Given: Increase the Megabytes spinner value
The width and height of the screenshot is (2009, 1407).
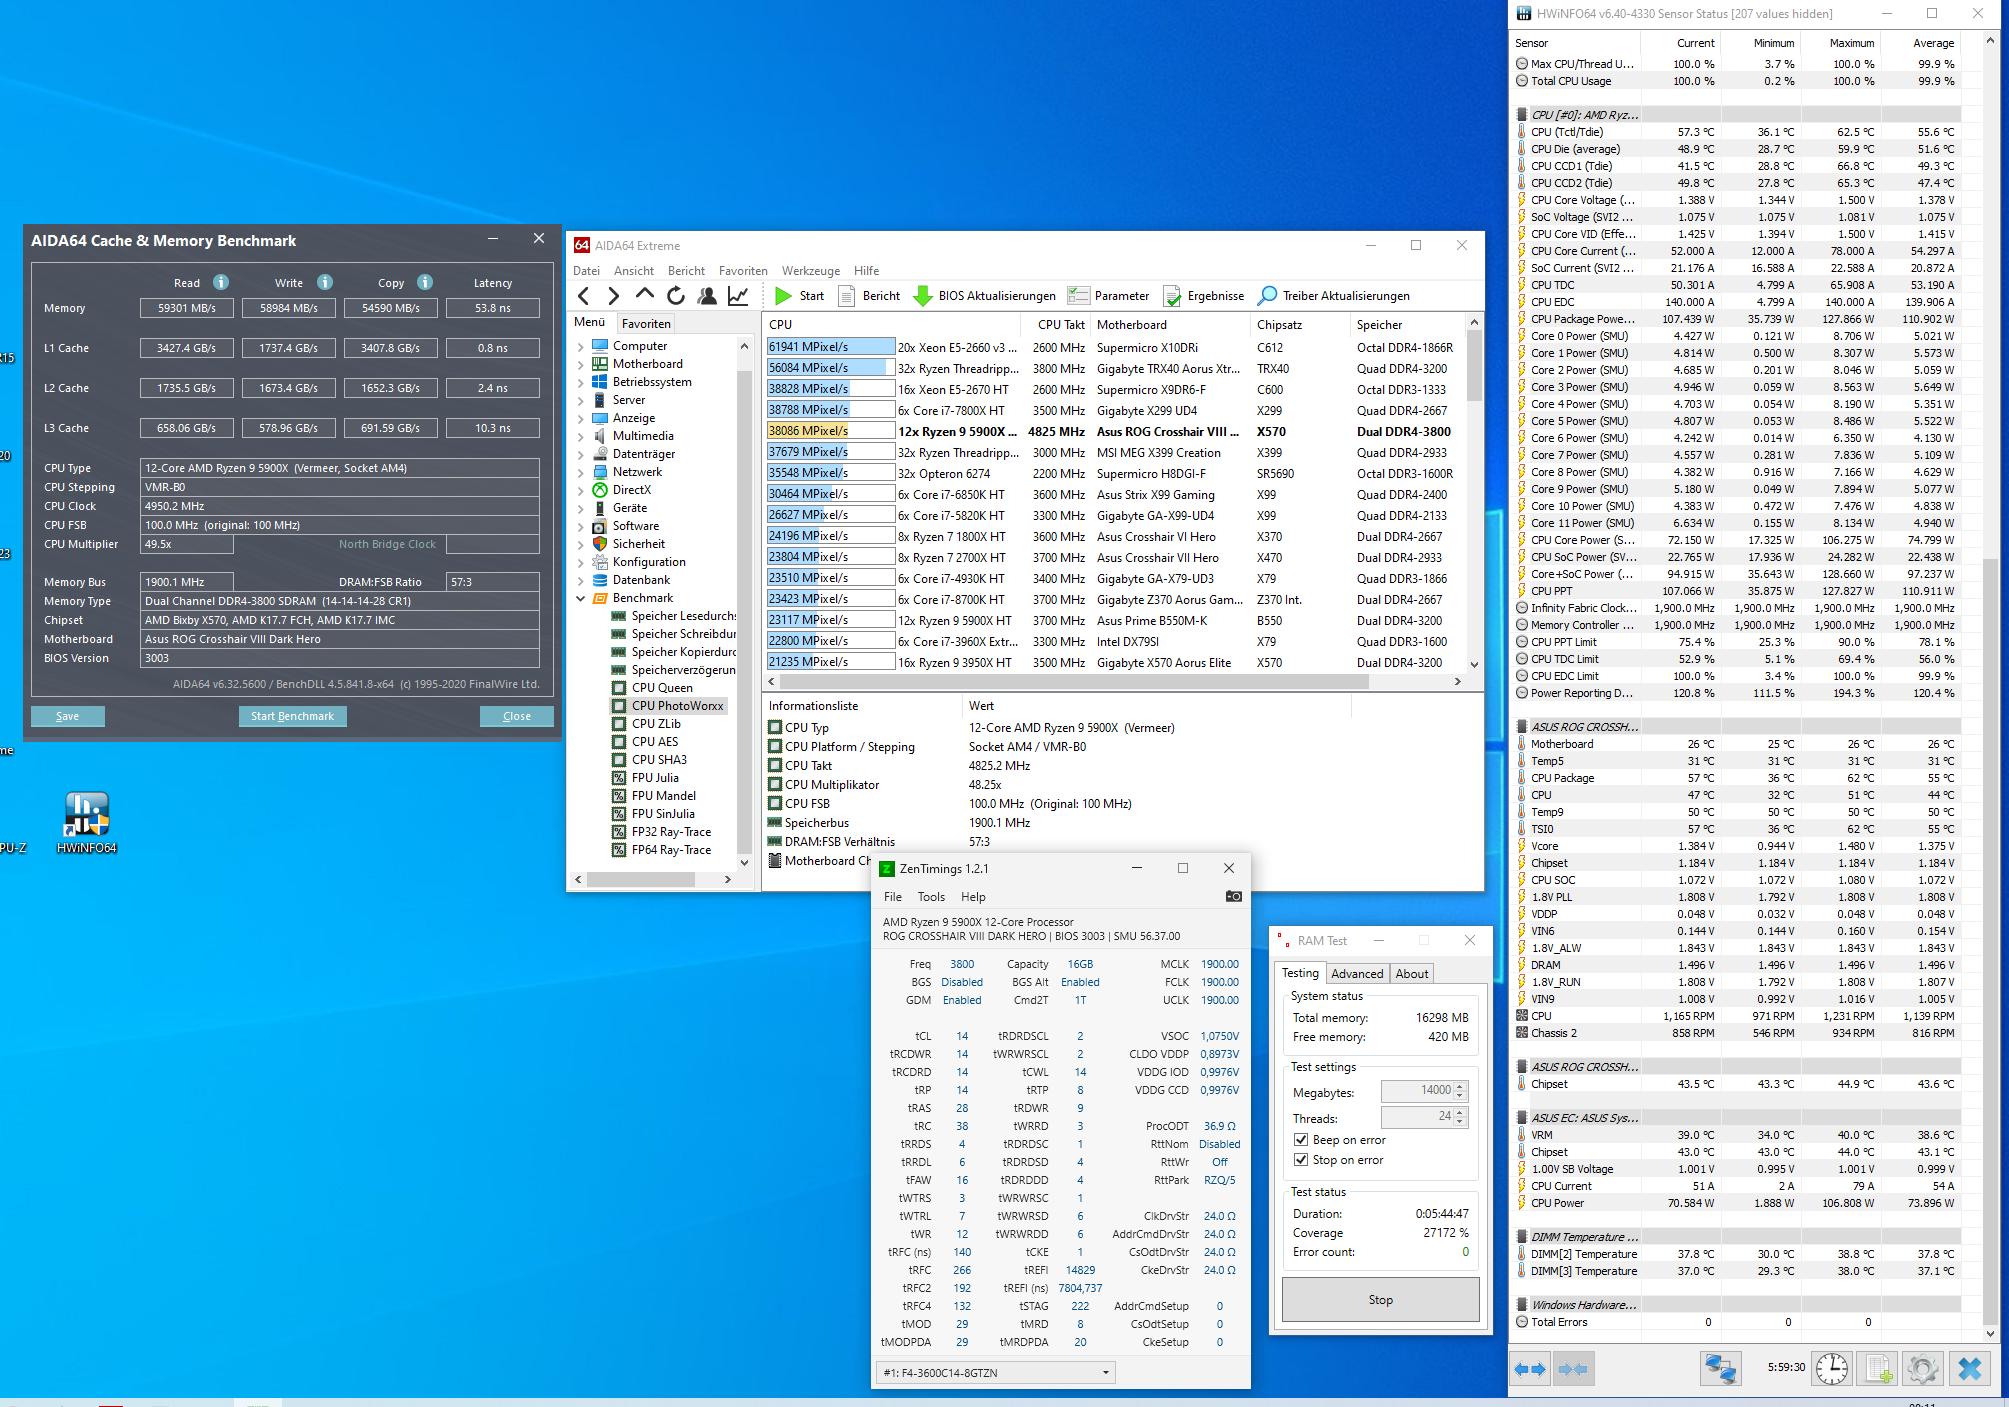Looking at the screenshot, I should pyautogui.click(x=1460, y=1086).
